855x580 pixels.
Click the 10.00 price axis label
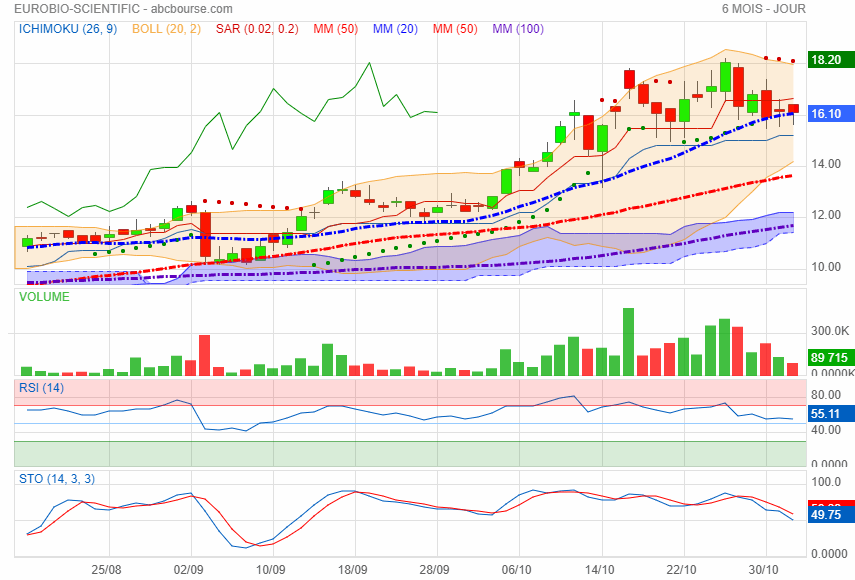[x=826, y=267]
